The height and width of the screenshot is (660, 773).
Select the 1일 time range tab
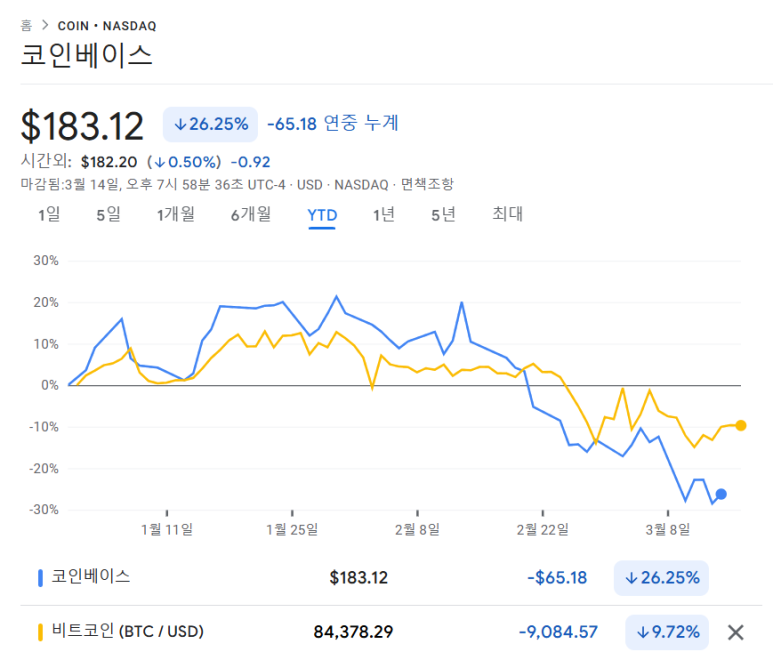coord(49,214)
